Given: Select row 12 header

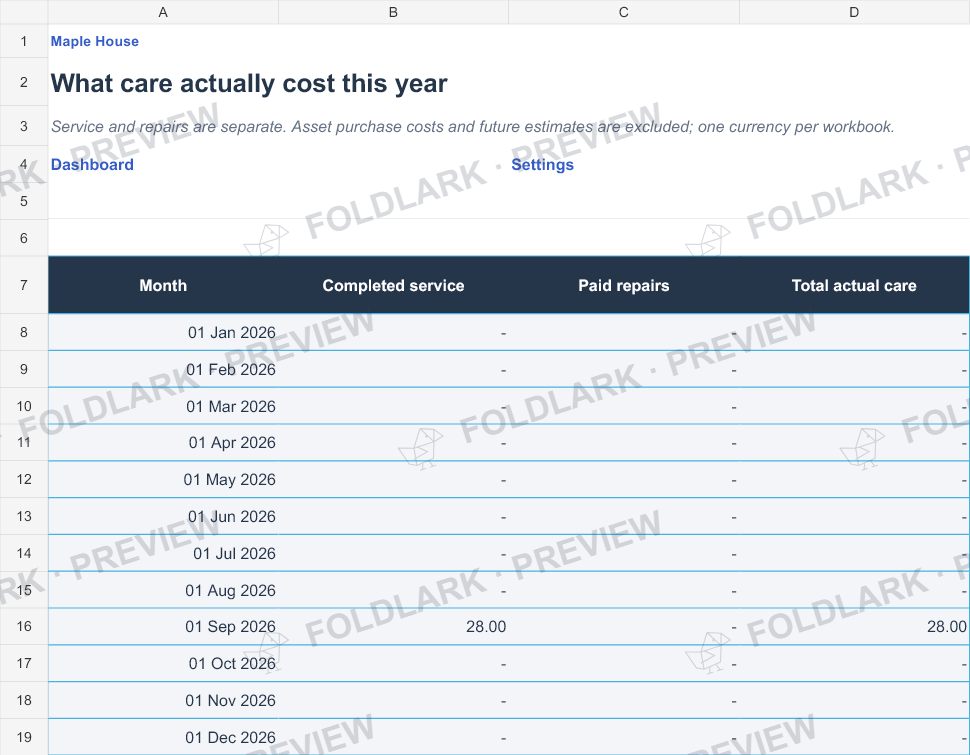Looking at the screenshot, I should click(24, 480).
